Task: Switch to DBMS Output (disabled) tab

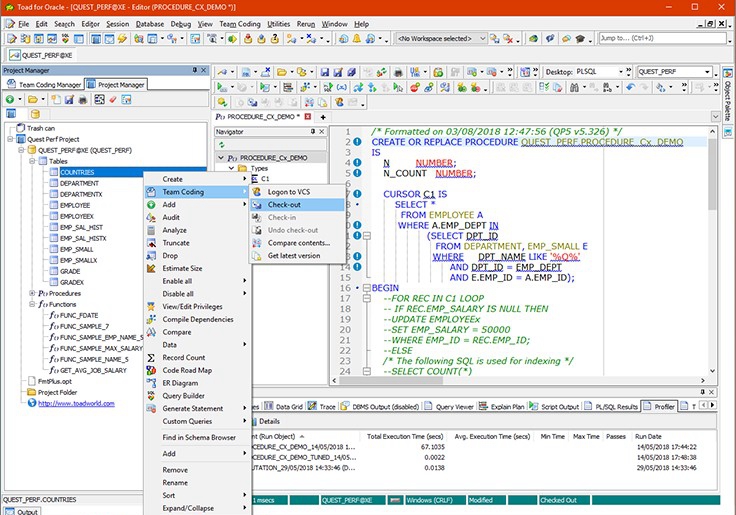Action: pos(380,407)
